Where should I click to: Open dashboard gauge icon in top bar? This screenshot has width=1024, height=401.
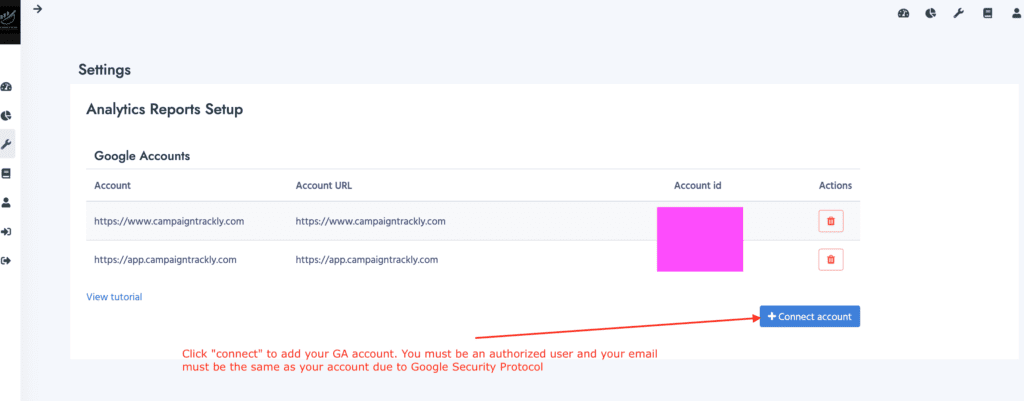904,13
